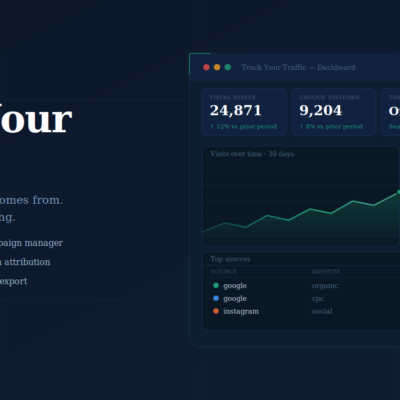Click the 'UNIQUE VISITORS' label
This screenshot has width=400, height=400.
point(329,97)
